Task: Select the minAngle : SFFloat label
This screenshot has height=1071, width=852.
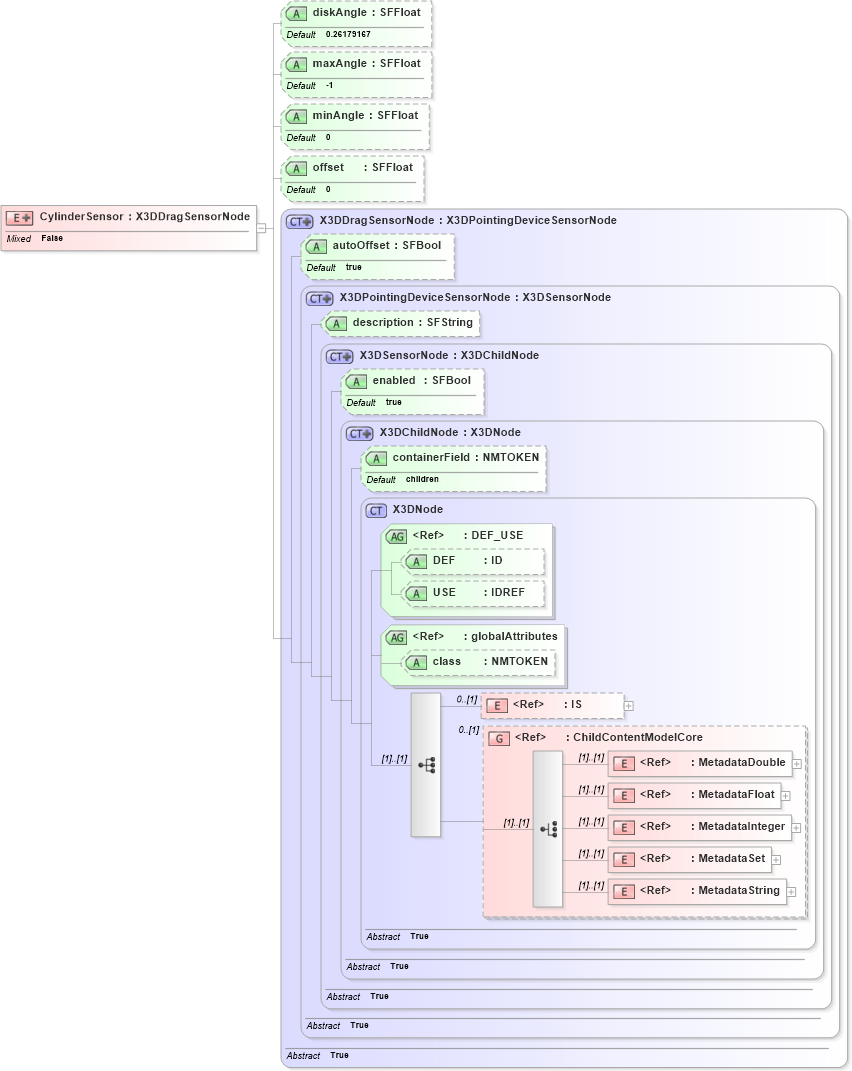Action: pos(365,115)
